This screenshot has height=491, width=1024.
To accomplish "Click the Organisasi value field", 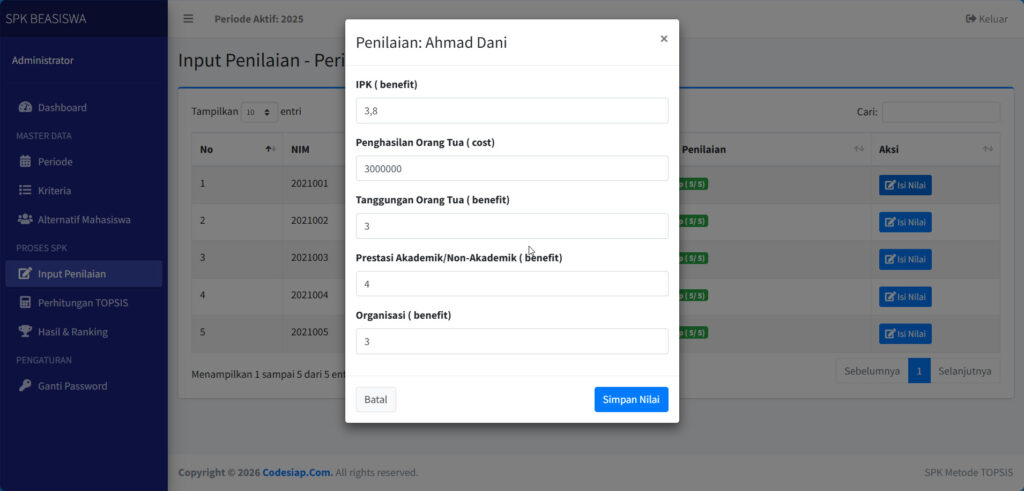I will coord(512,341).
